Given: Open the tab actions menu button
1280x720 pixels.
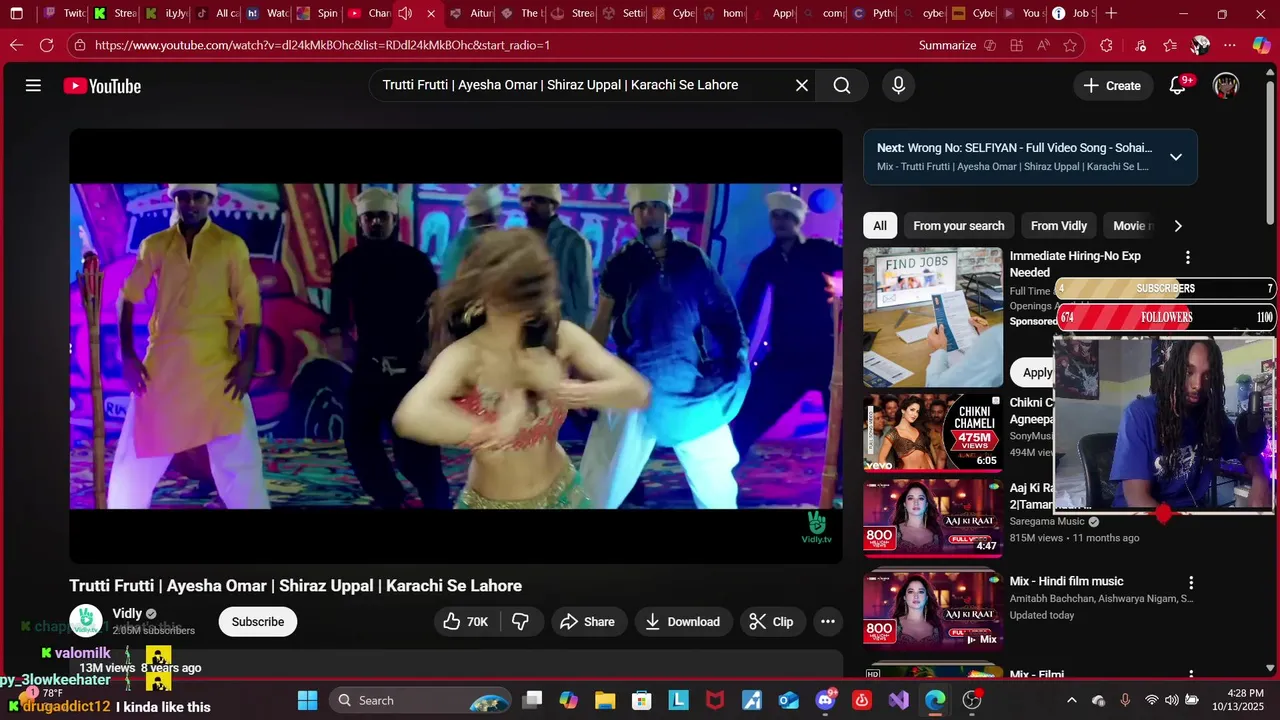Looking at the screenshot, I should tap(16, 14).
